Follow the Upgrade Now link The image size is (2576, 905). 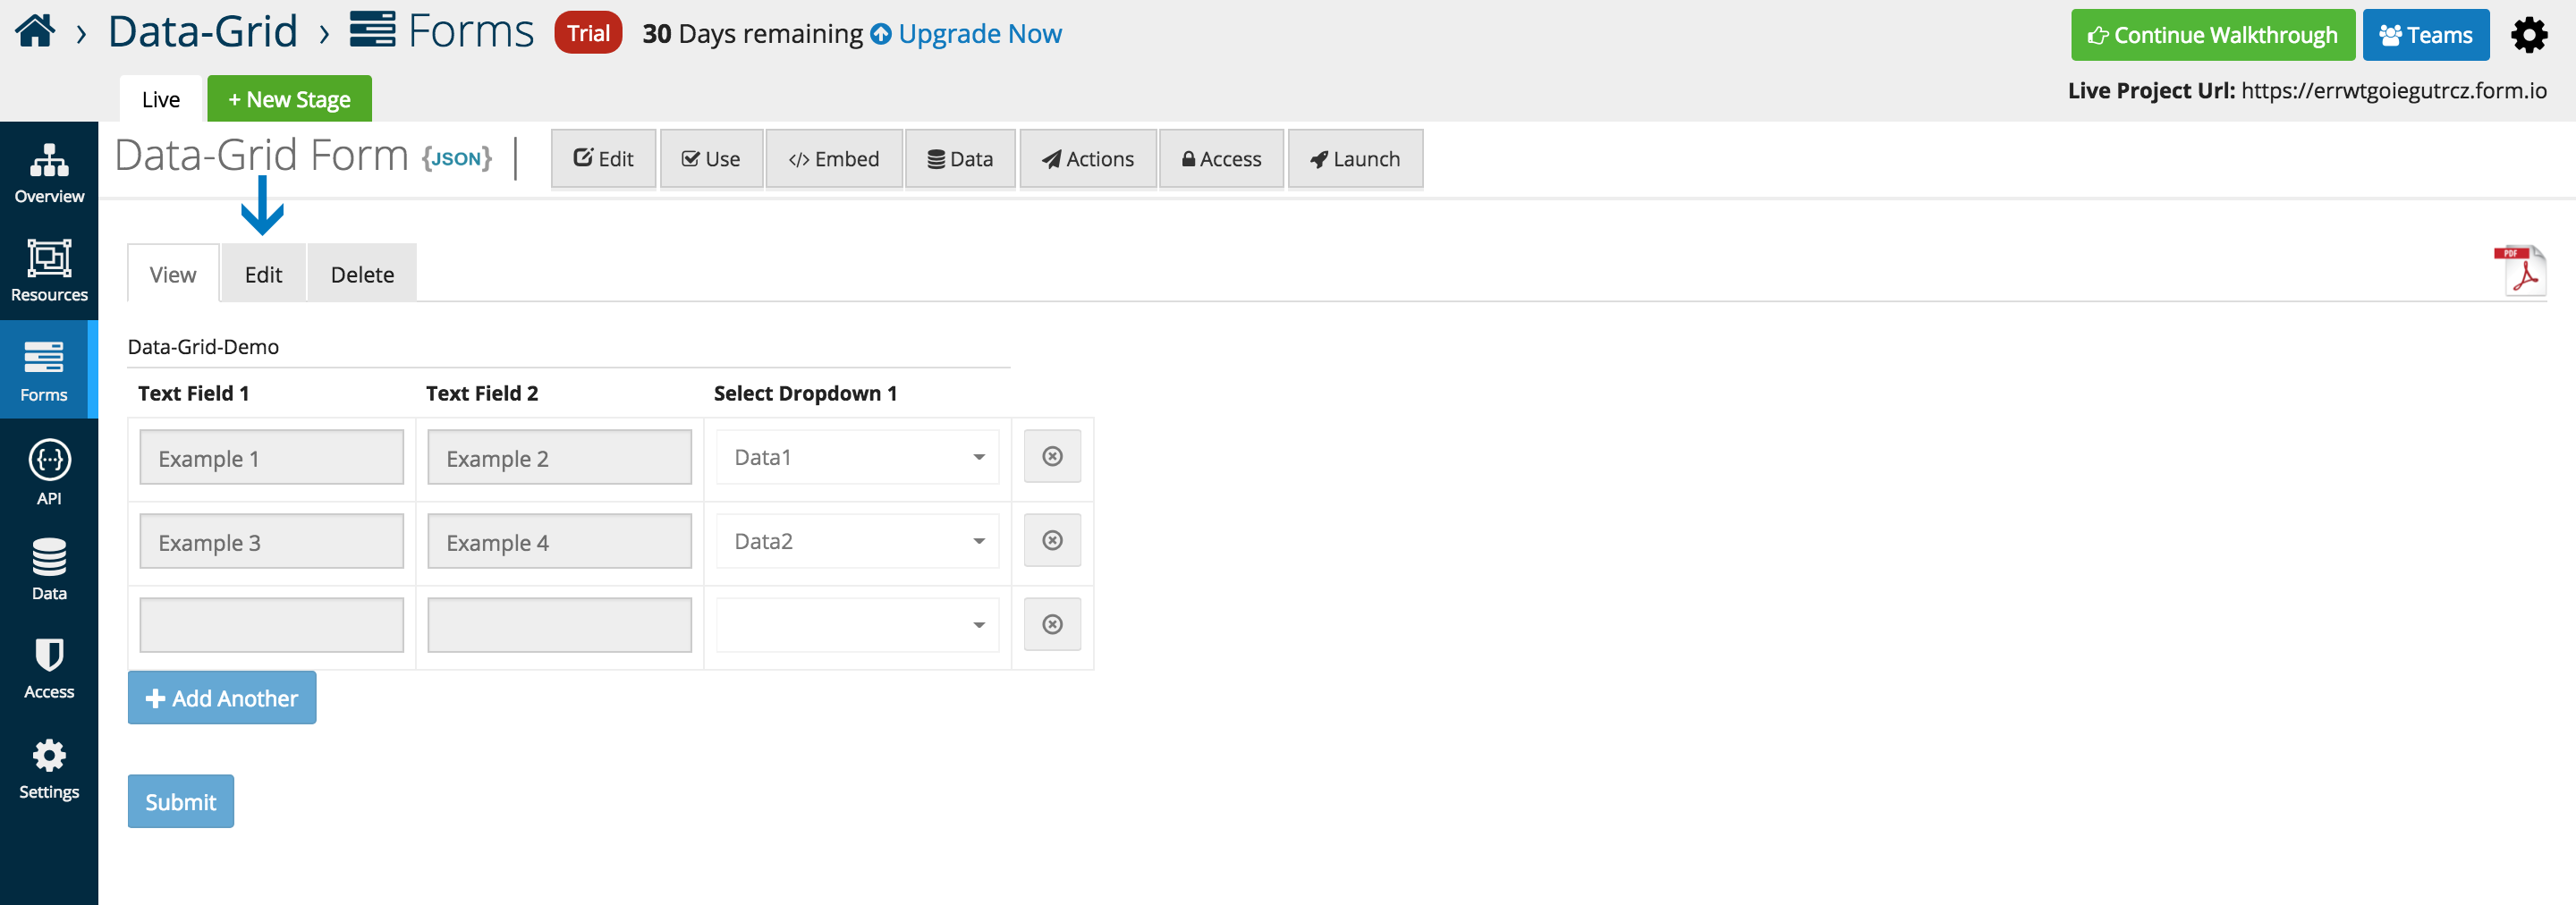click(x=966, y=34)
